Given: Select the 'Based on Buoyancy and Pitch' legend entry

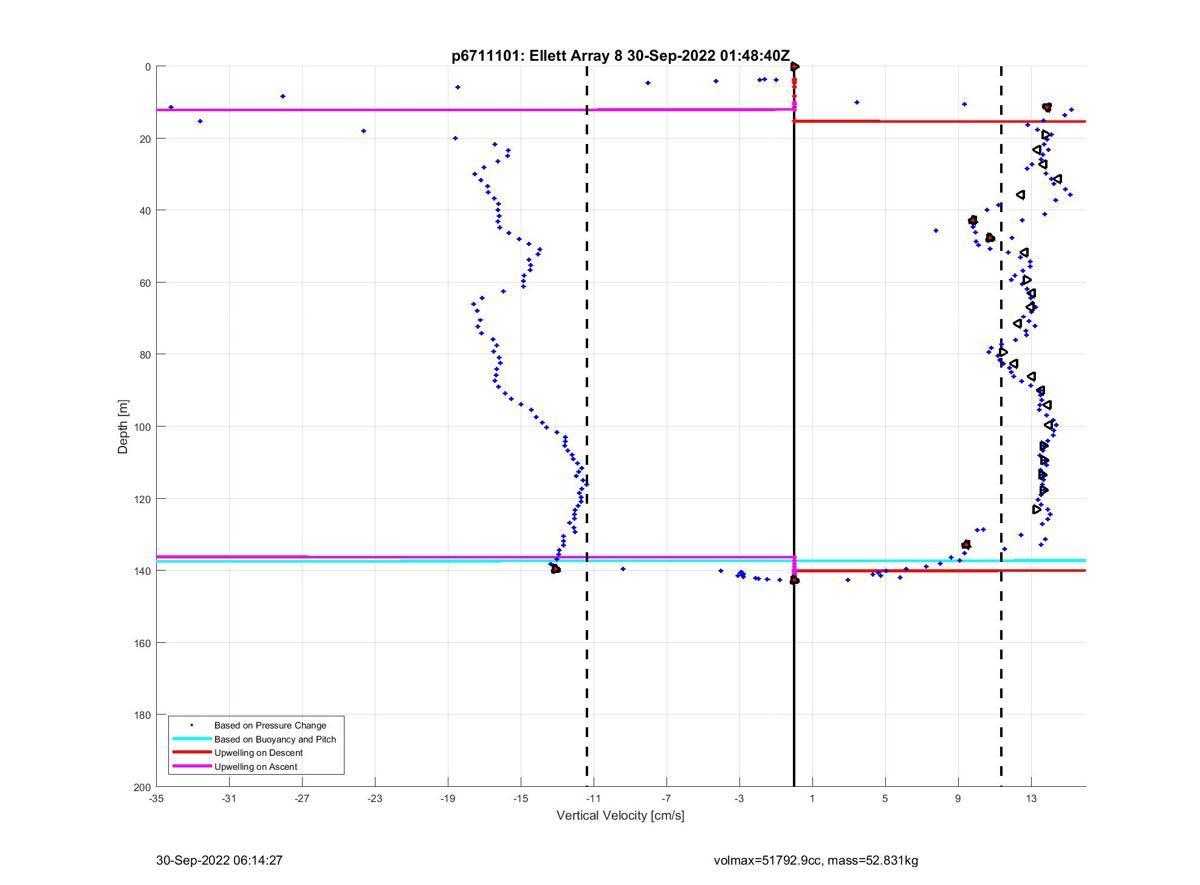Looking at the screenshot, I should [x=275, y=739].
